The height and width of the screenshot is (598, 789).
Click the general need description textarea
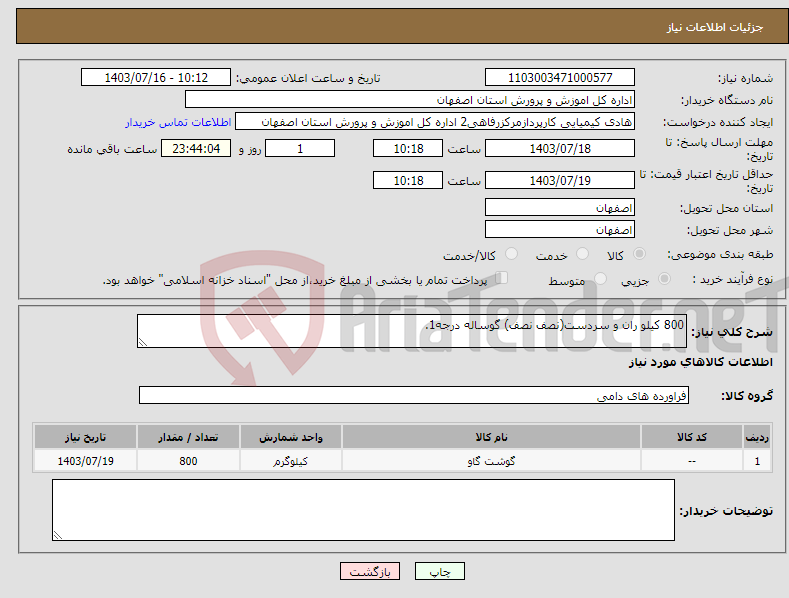coord(412,331)
